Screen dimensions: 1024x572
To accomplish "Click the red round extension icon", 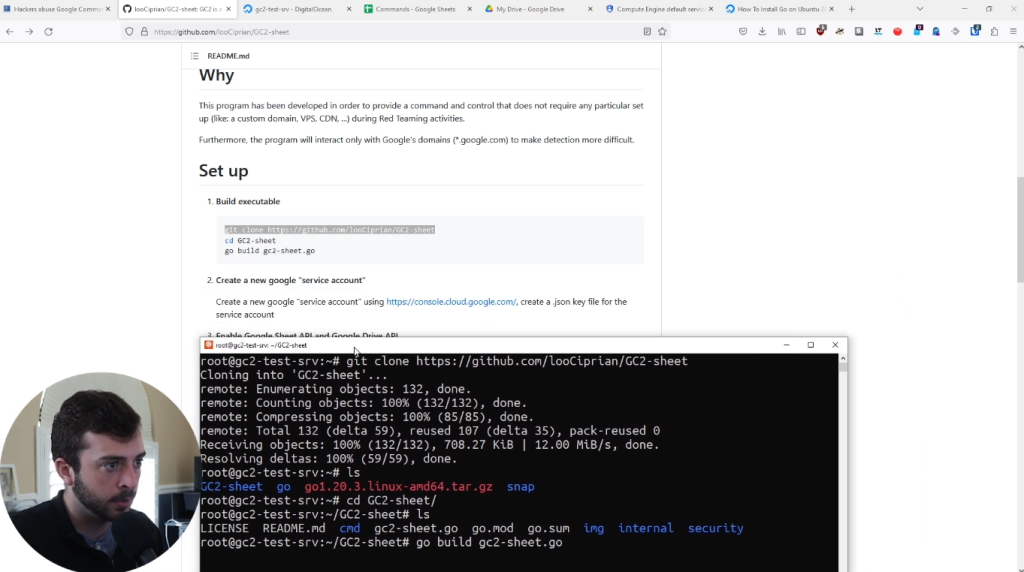I will pyautogui.click(x=897, y=31).
